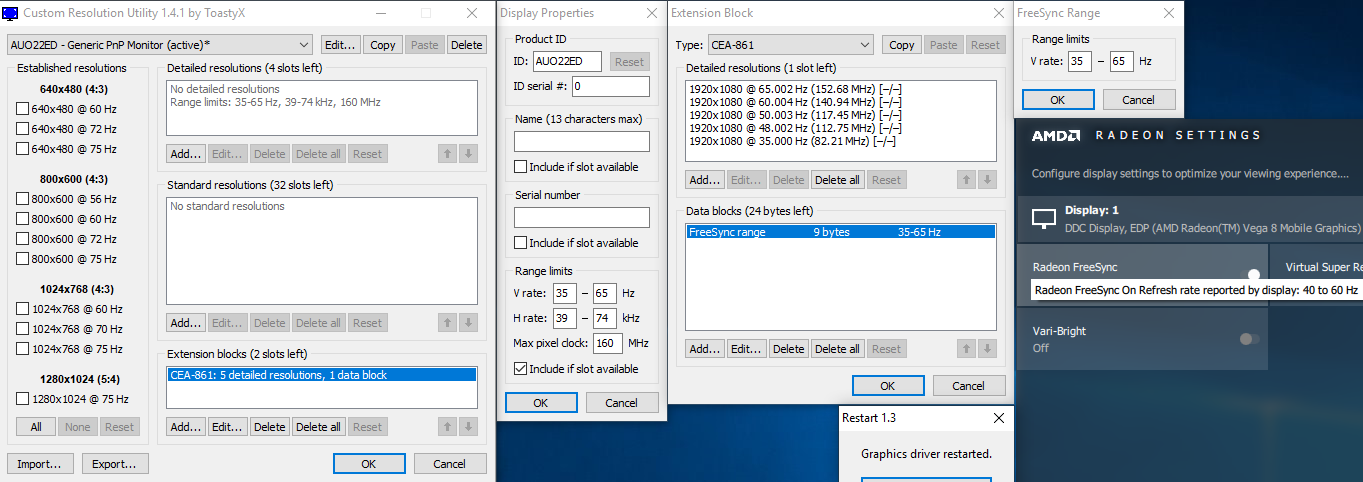Enable 640x480 @ 72 Hz checkbox
The height and width of the screenshot is (482, 1363).
coord(22,129)
